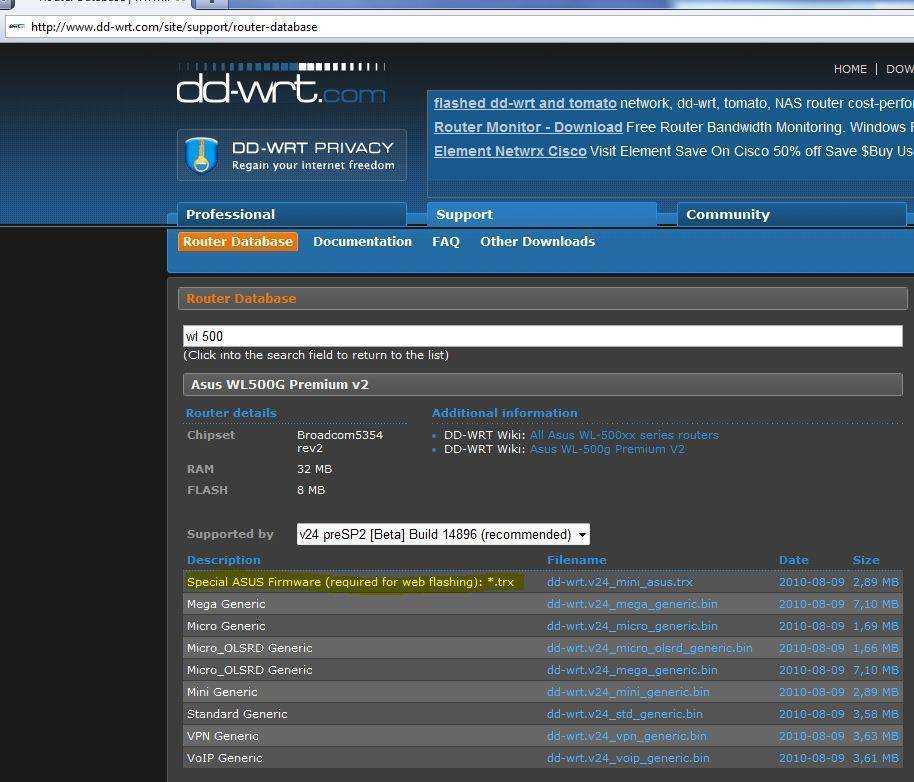Download mega_generic.bin in the Micro_OLSRD Generic row
The height and width of the screenshot is (782, 914).
pyautogui.click(x=632, y=670)
